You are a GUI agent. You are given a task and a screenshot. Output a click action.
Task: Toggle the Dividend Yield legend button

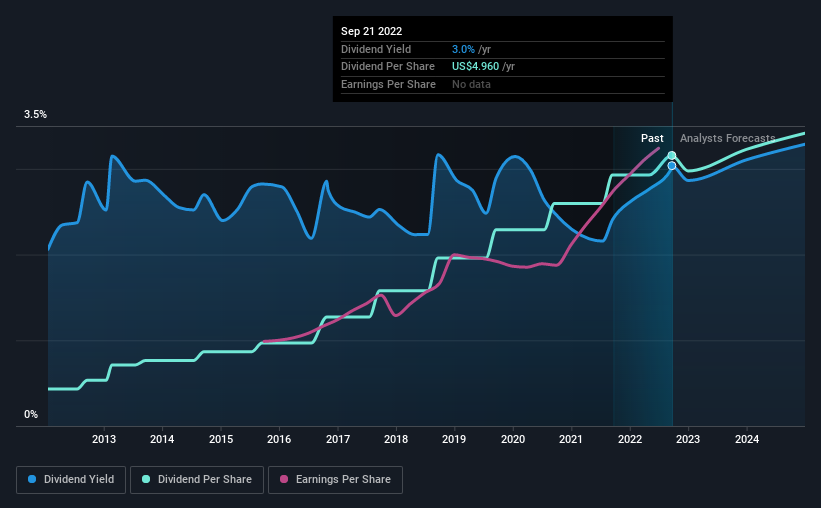71,480
